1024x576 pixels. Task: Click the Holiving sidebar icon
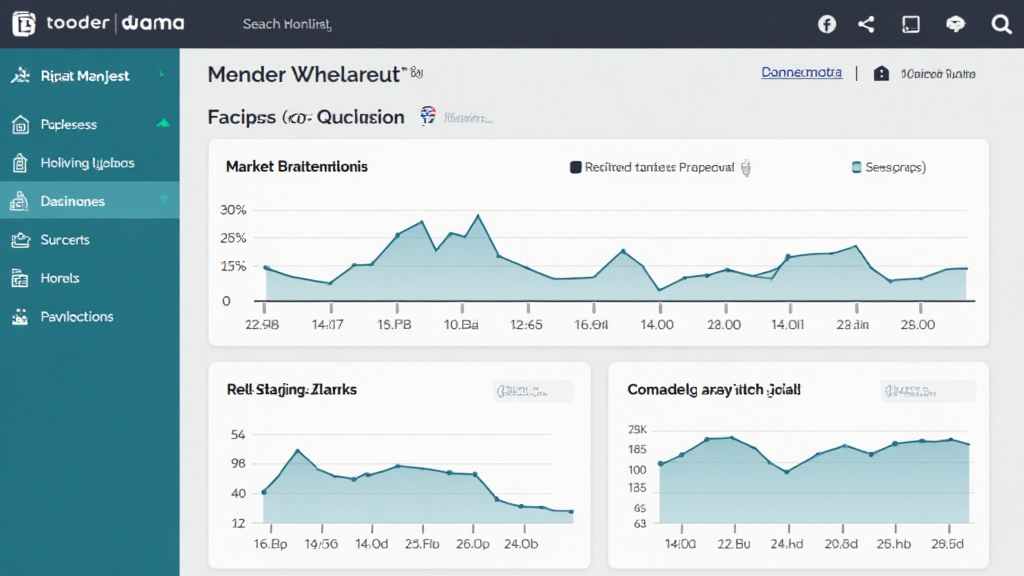pos(19,163)
